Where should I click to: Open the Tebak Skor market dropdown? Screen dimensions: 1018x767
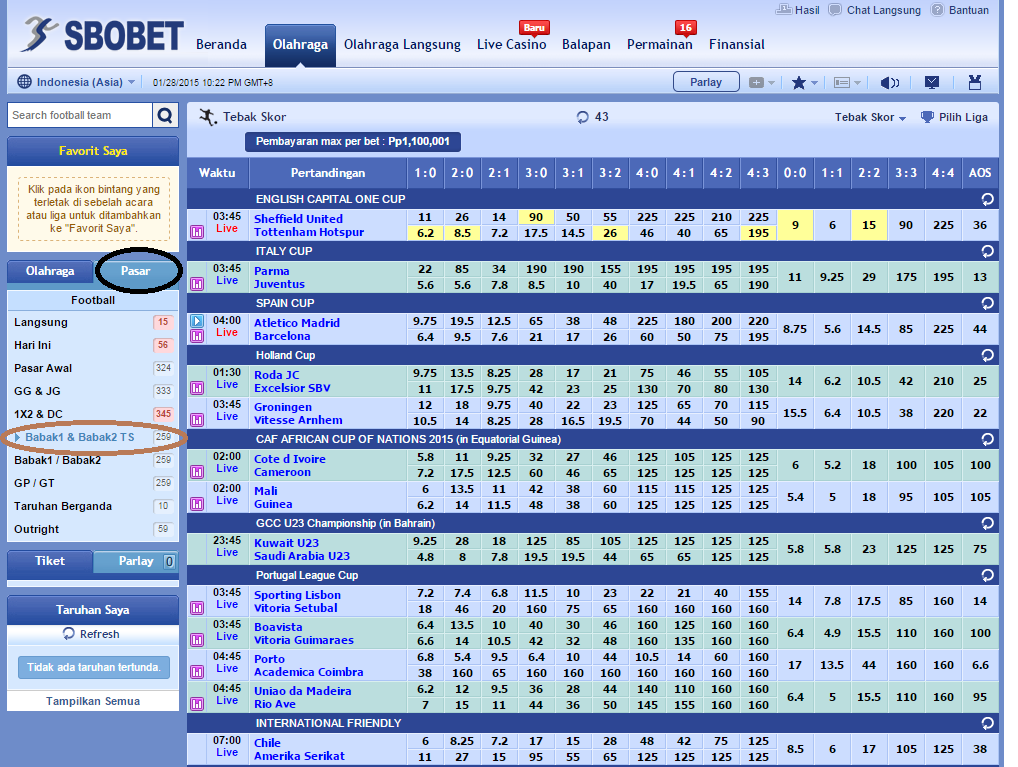coord(870,117)
